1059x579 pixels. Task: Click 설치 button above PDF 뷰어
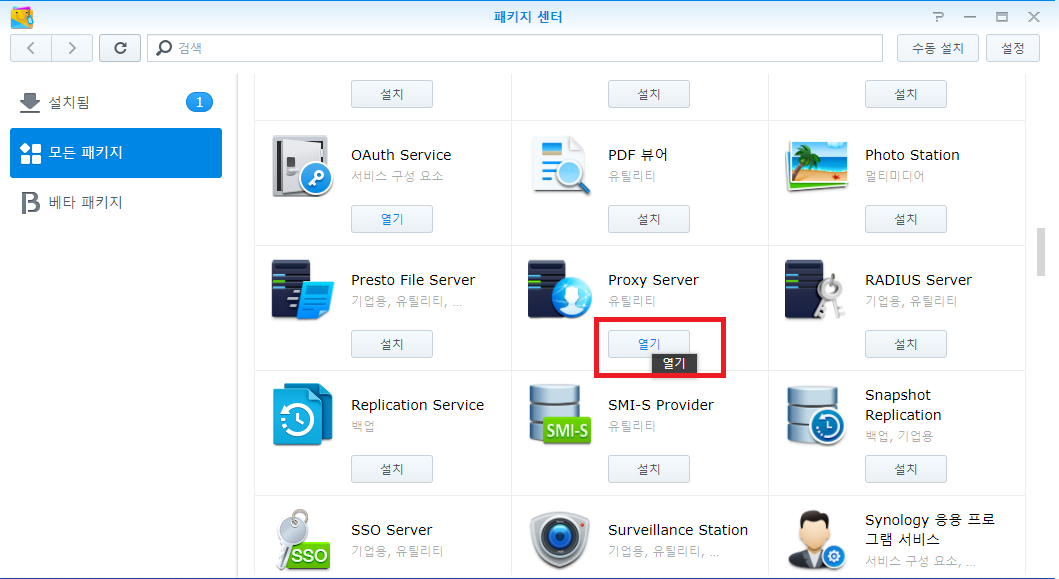[649, 94]
